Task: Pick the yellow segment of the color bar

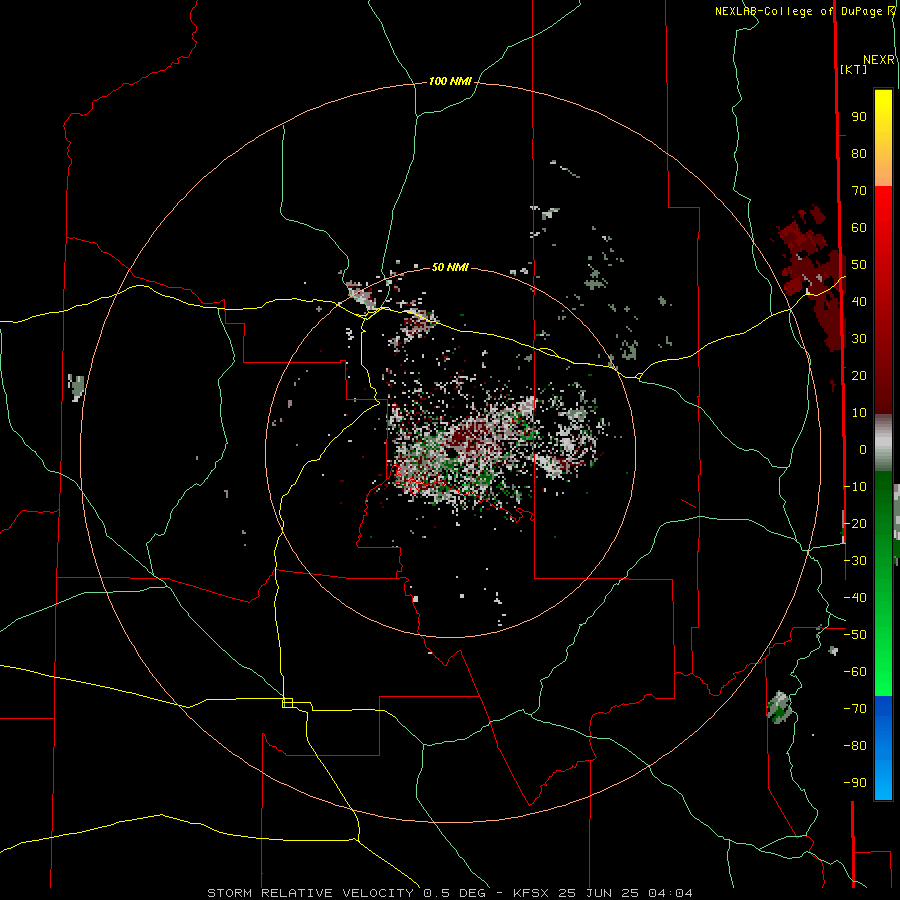Action: 883,138
